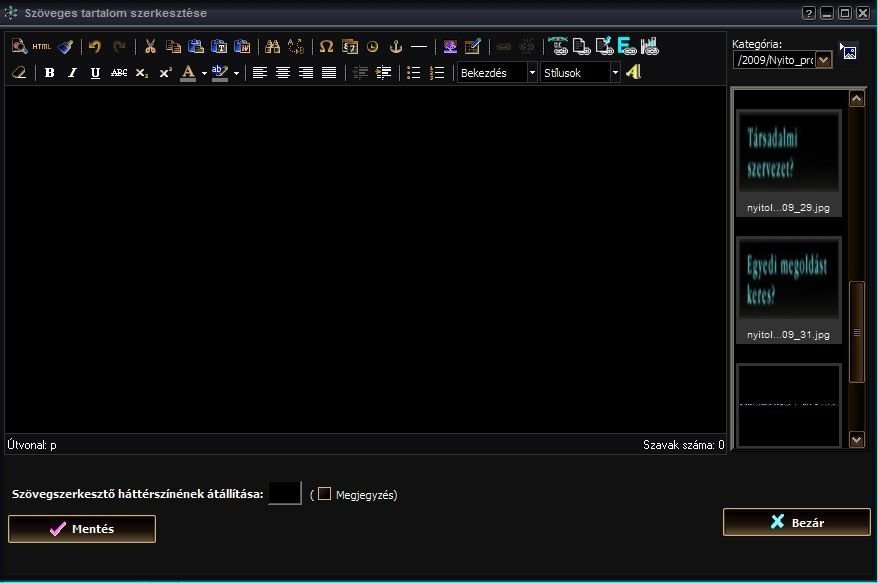Viewport: 878px width, 583px height.
Task: Toggle italic formatting
Action: coord(72,73)
